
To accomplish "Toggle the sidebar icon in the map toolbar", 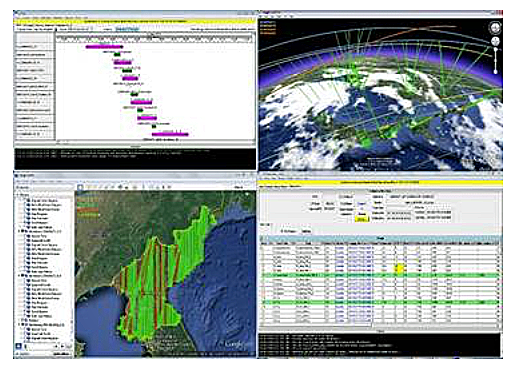I will point(80,188).
